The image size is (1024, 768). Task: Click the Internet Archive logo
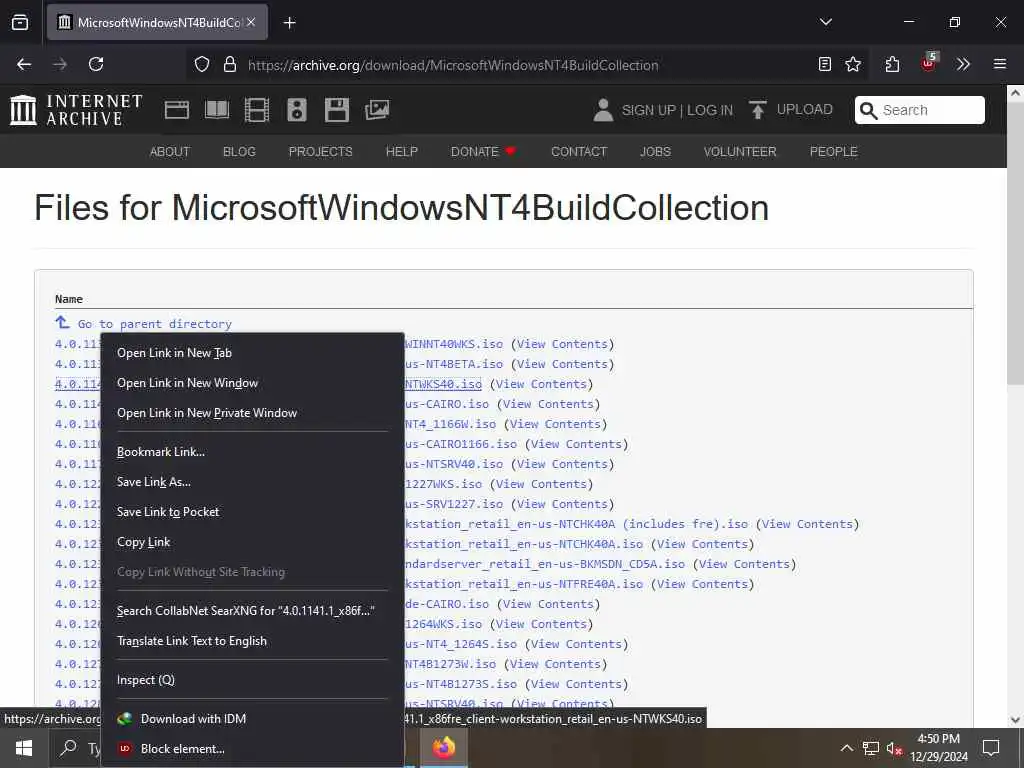coord(76,110)
